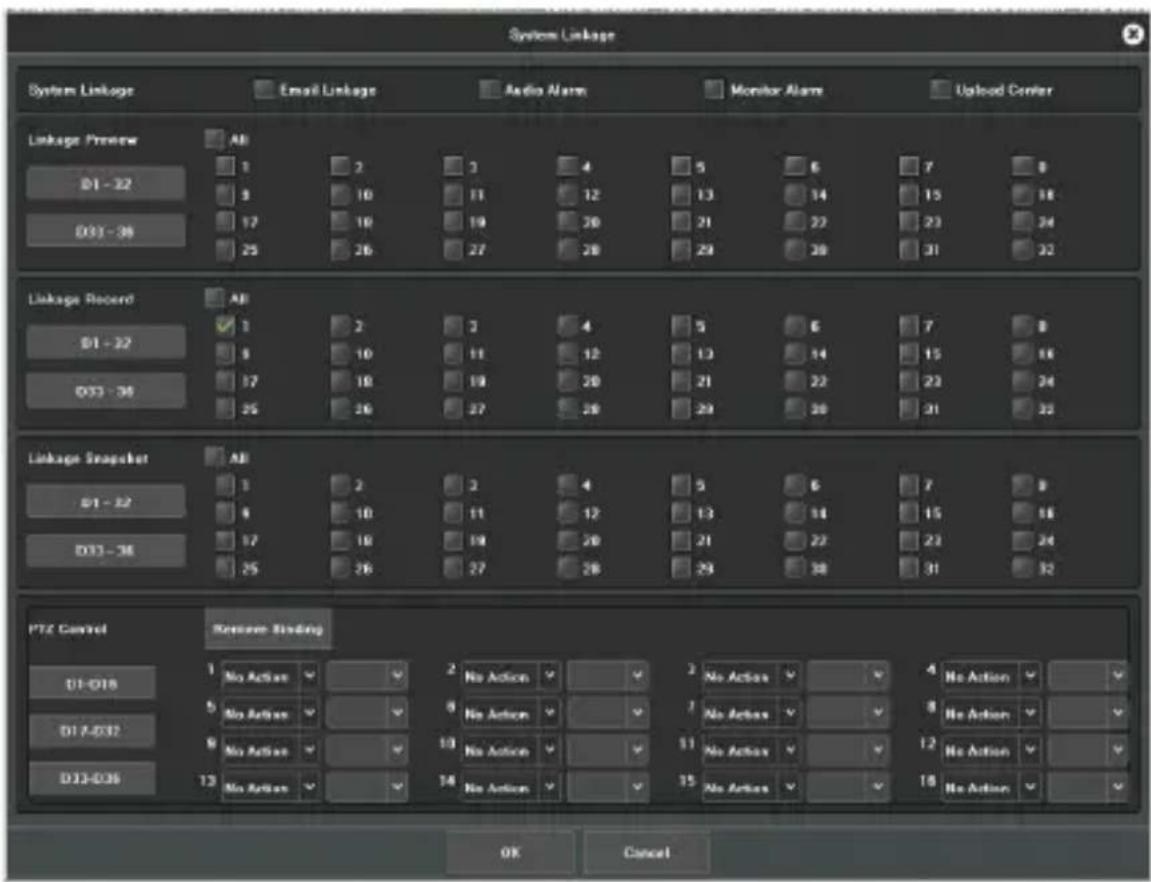
Task: Check channel 25 in Linkage Snapshot
Action: click(x=225, y=568)
